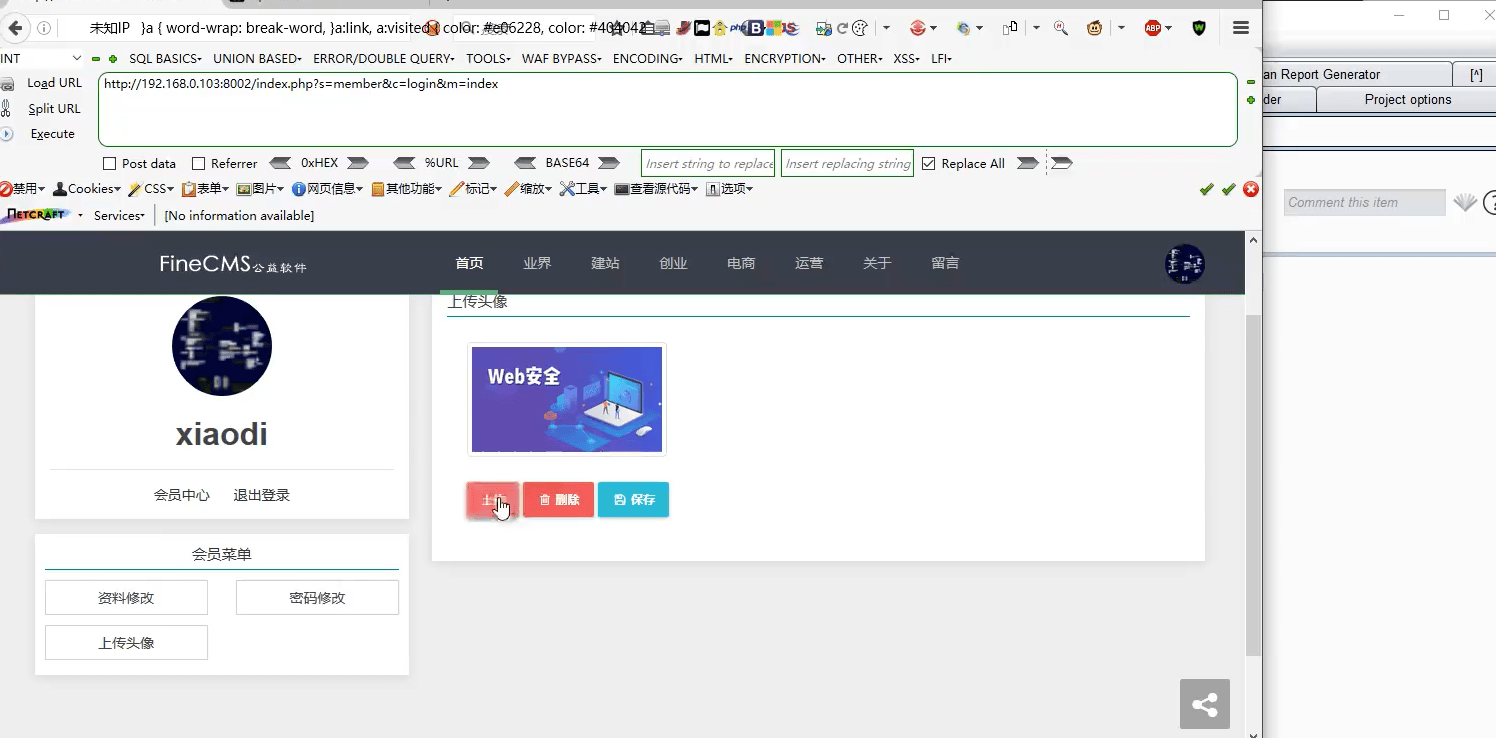Image resolution: width=1496 pixels, height=738 pixels.
Task: Open the XSS dropdown in HackBar
Action: (907, 59)
